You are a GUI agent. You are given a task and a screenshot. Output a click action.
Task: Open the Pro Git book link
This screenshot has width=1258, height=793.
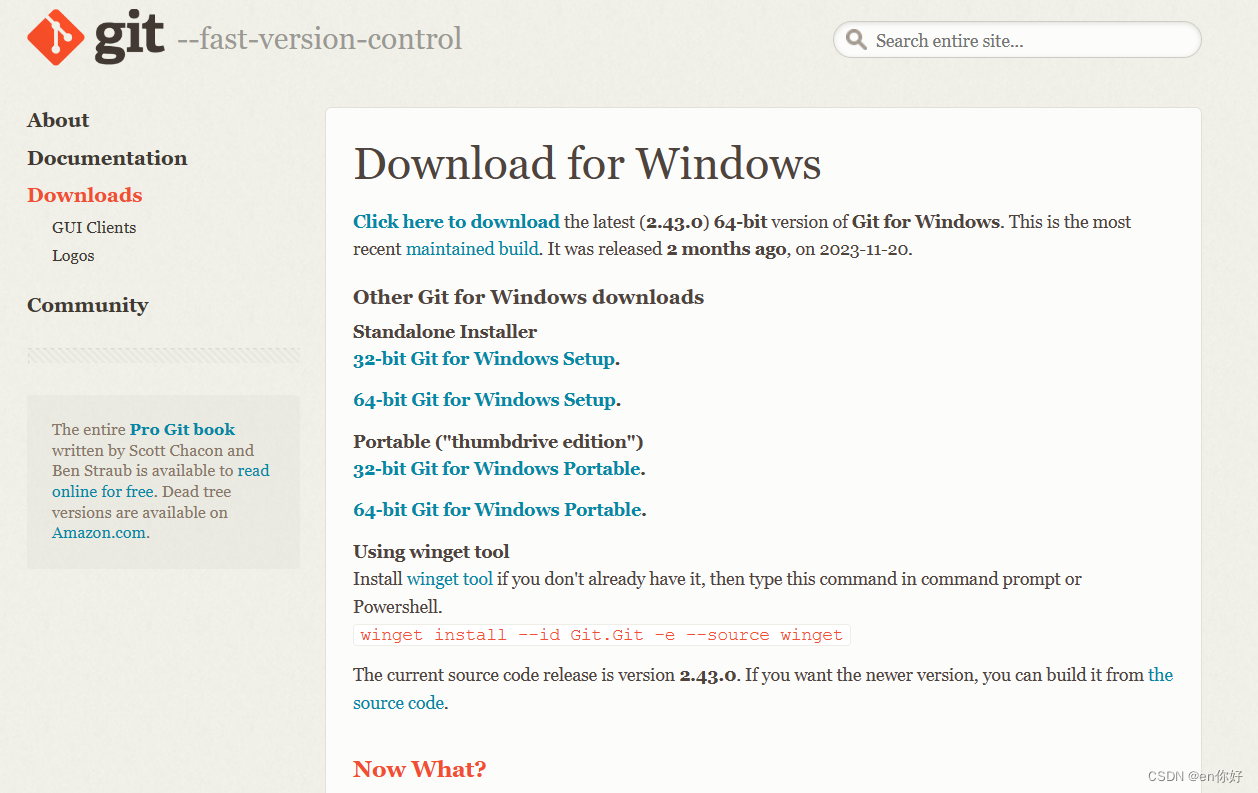pyautogui.click(x=181, y=429)
